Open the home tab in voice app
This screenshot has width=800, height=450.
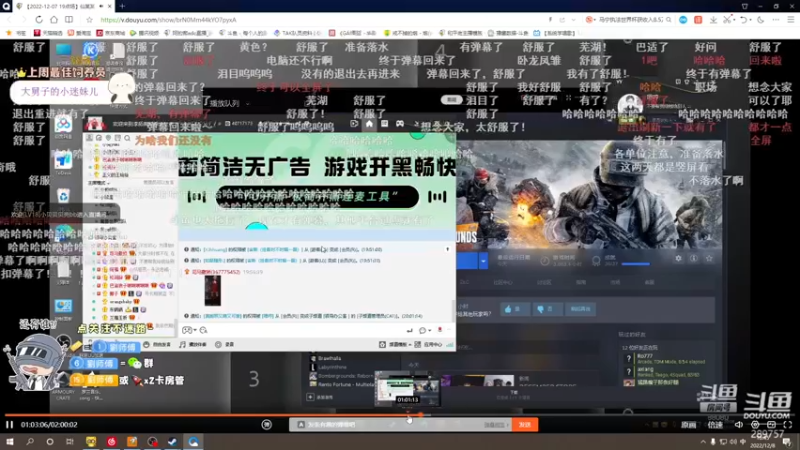[369, 123]
